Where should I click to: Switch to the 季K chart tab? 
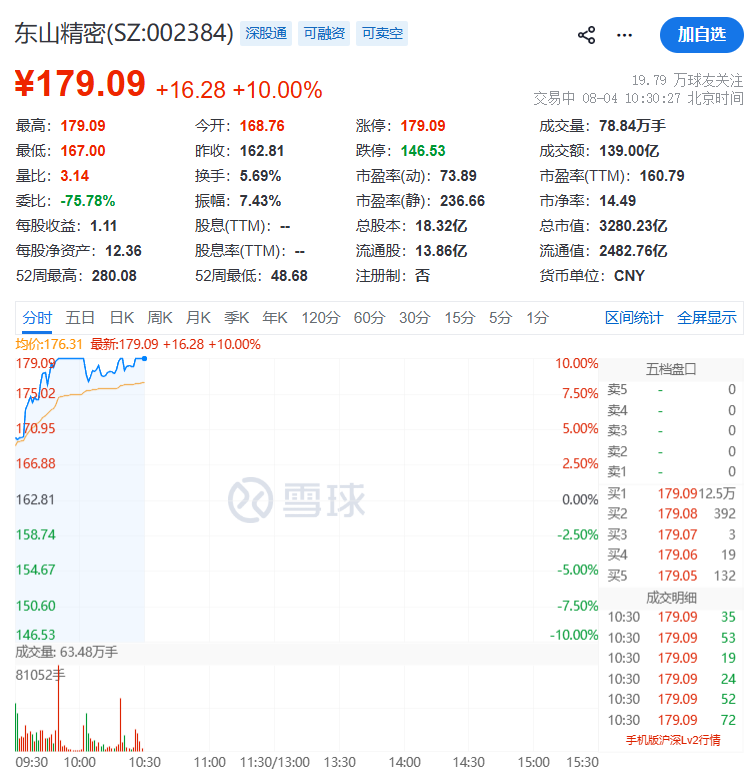point(236,318)
